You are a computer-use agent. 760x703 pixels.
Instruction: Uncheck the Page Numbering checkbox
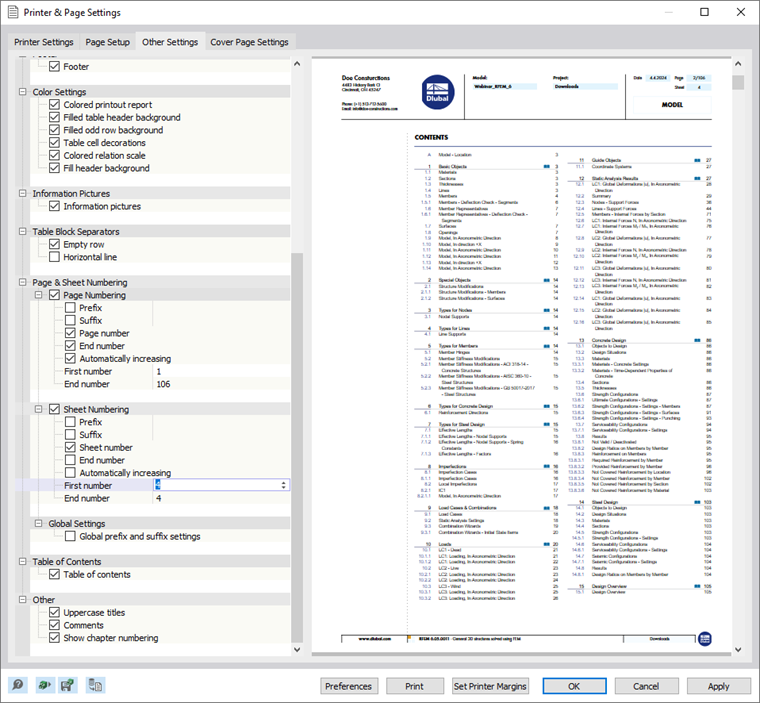(54, 295)
